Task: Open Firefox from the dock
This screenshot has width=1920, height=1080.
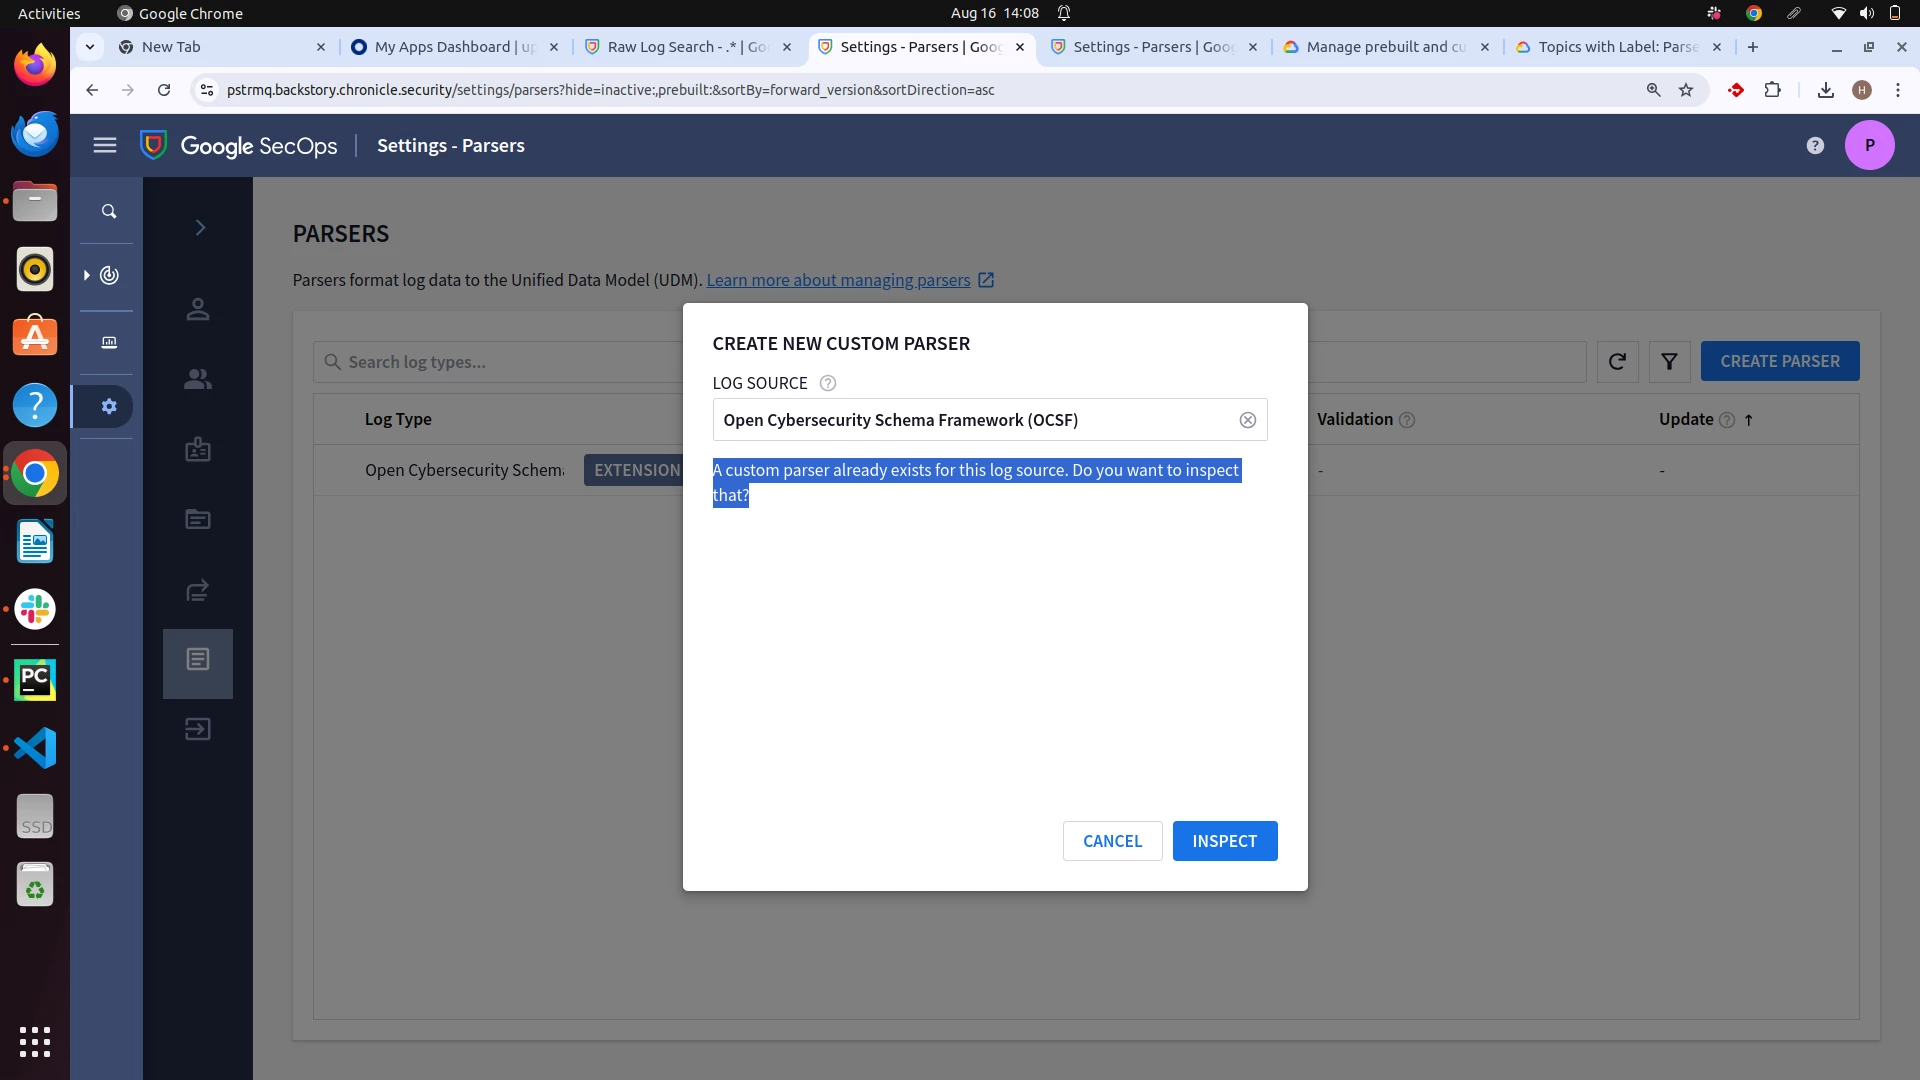Action: [x=35, y=65]
